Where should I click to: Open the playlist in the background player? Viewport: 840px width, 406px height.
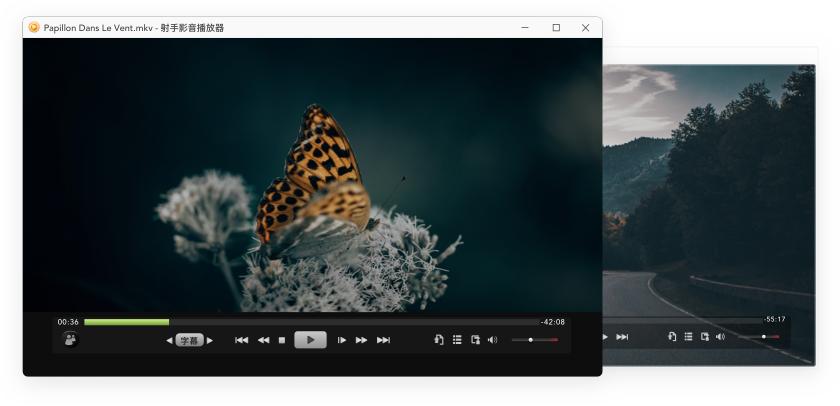tap(688, 336)
